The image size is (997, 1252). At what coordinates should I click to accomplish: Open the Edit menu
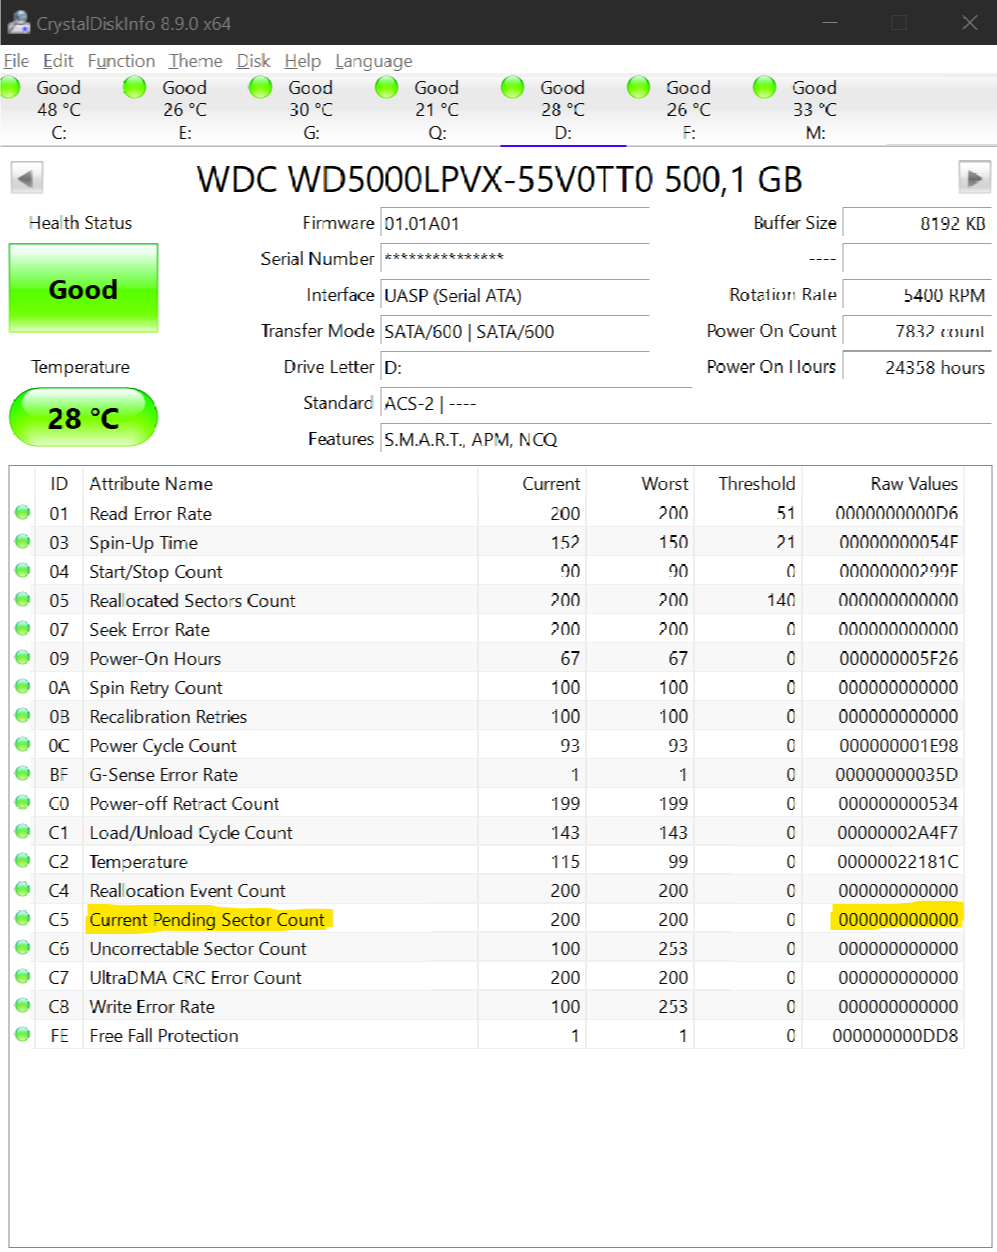[x=58, y=61]
